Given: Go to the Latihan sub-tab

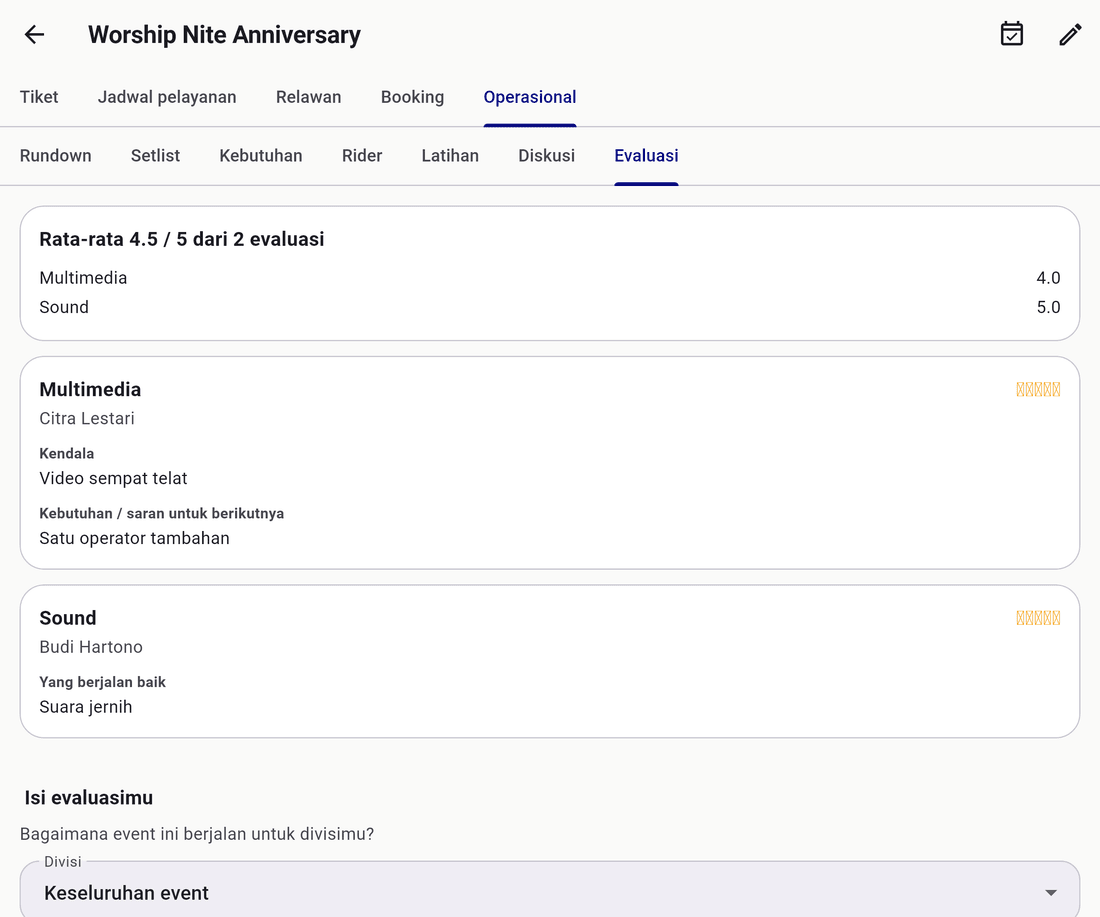Looking at the screenshot, I should pos(450,156).
